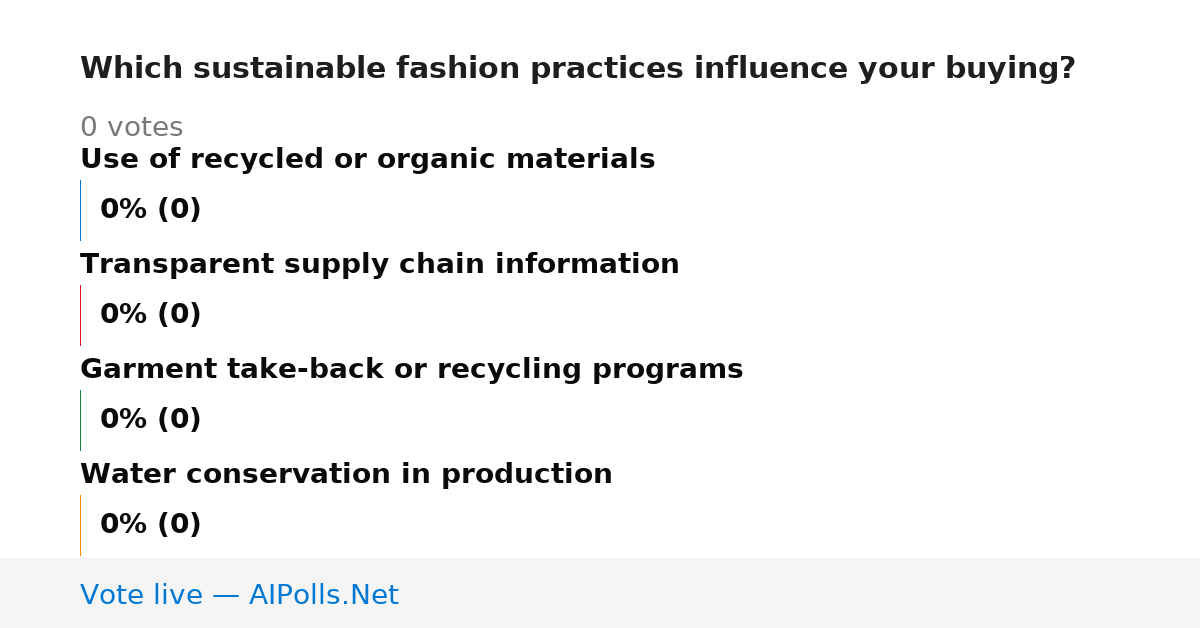The height and width of the screenshot is (628, 1200).
Task: Click the orange result bar for water conservation
Action: [x=80, y=525]
